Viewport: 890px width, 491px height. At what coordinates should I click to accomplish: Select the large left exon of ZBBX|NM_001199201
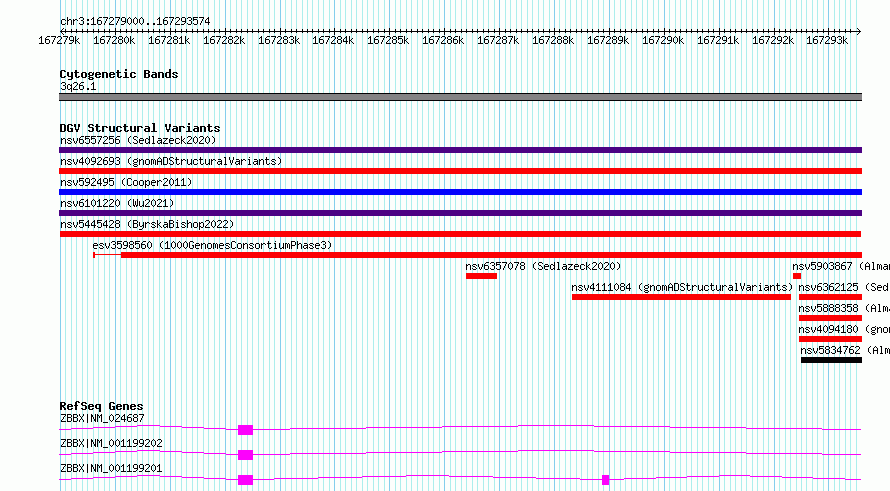245,480
